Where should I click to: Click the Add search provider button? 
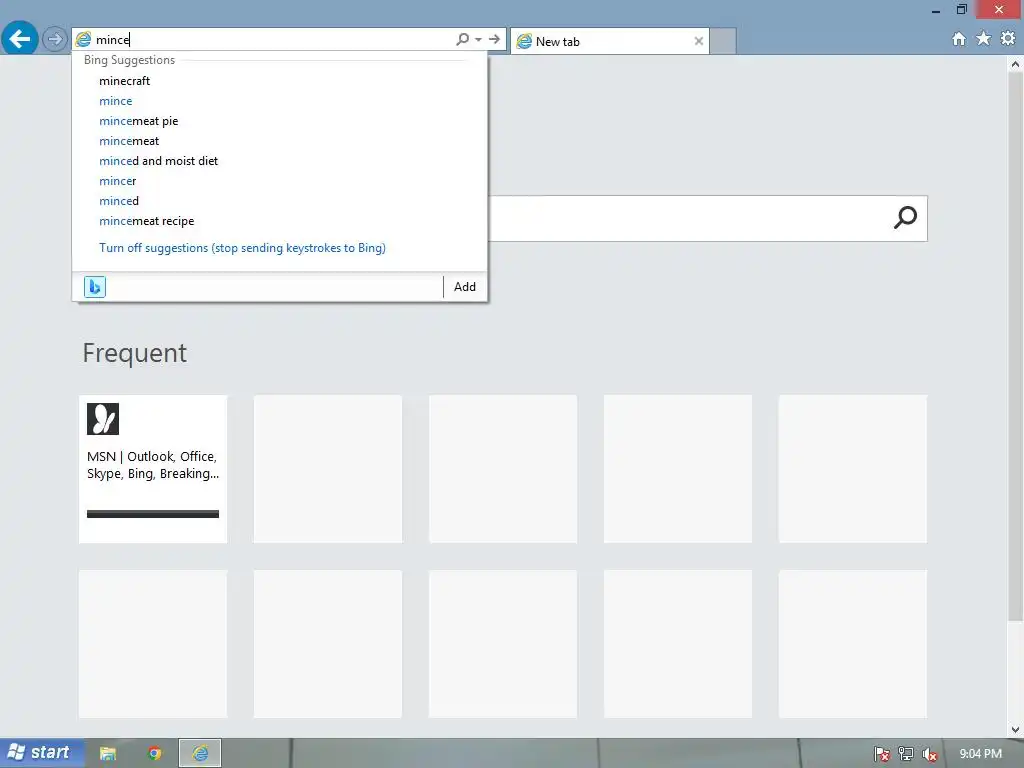coord(465,287)
